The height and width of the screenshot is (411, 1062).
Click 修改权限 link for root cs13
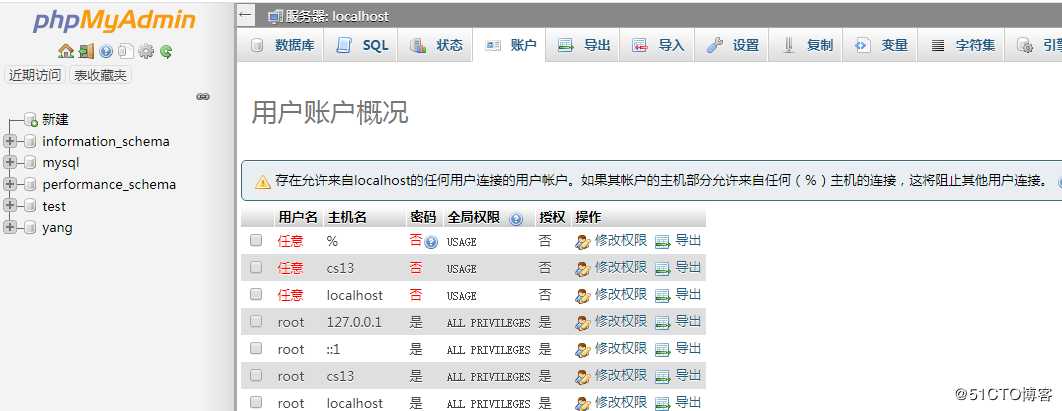620,376
